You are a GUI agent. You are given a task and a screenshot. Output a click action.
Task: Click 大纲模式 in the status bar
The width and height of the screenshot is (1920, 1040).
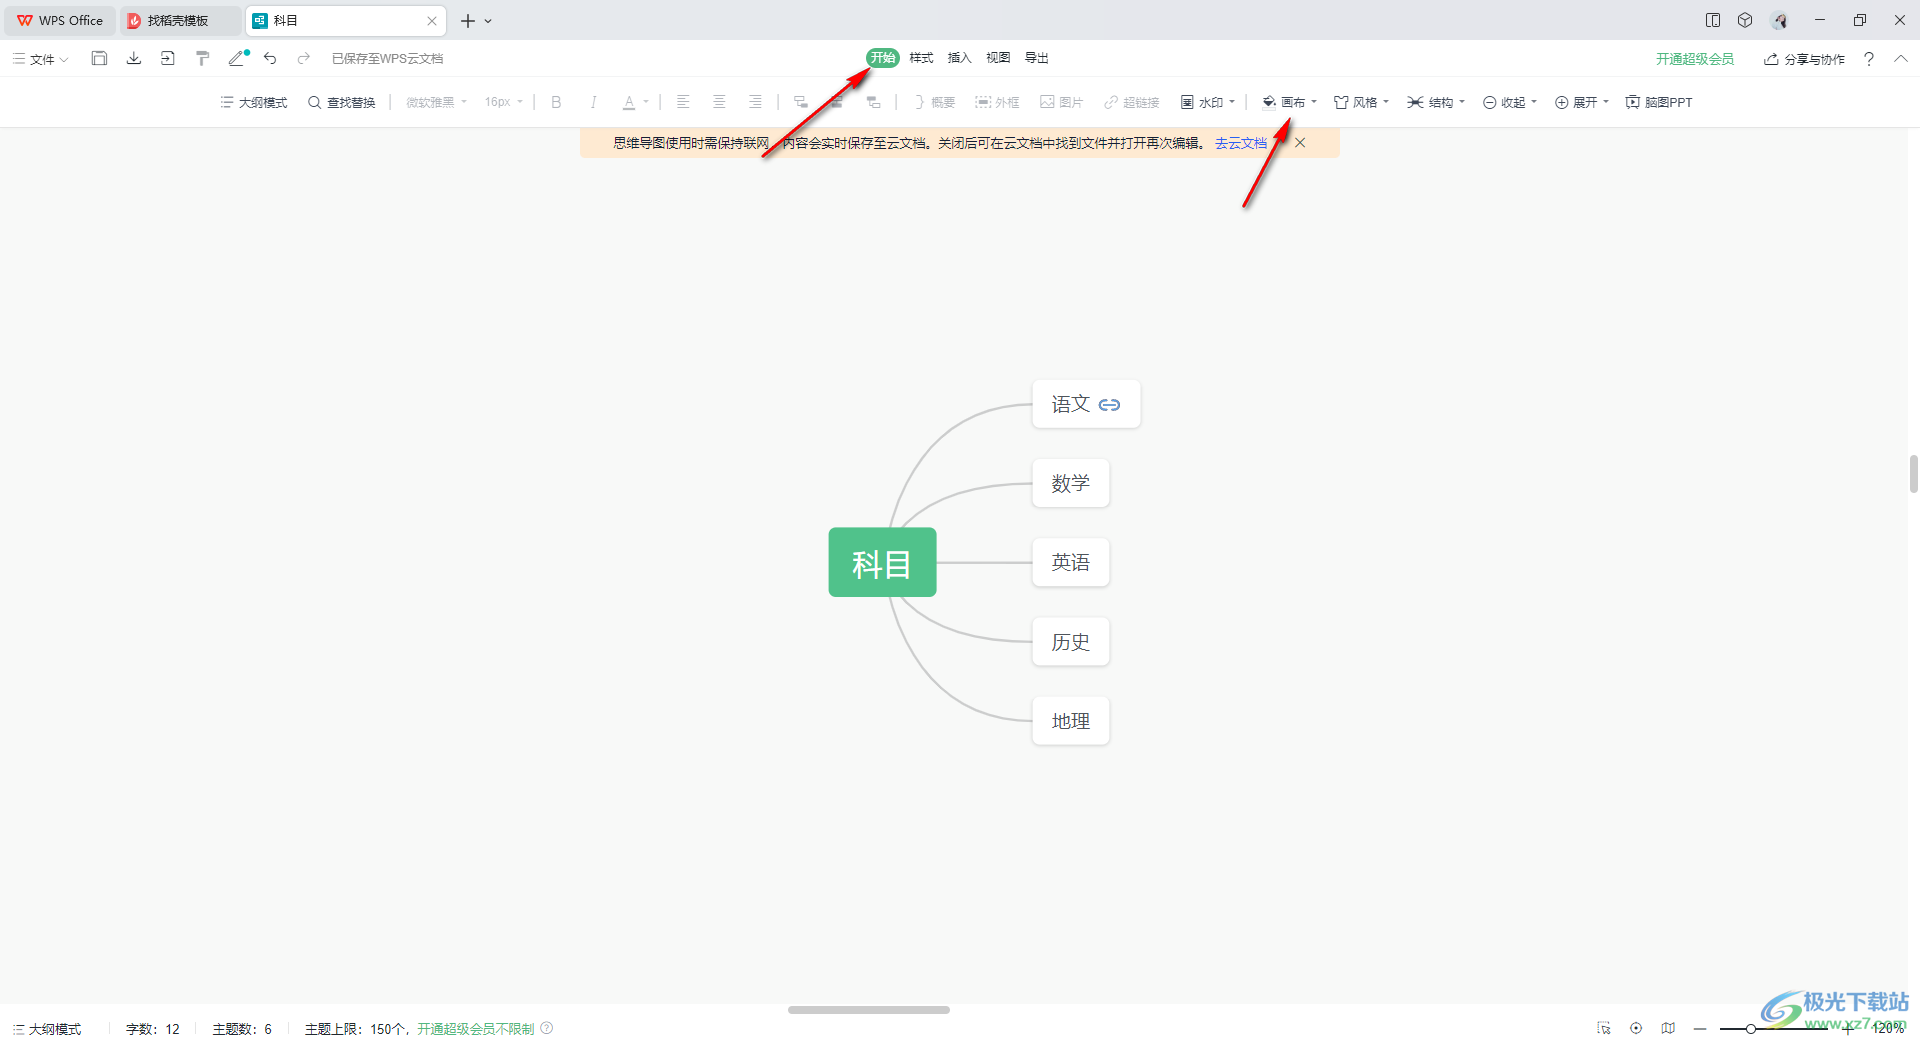(x=47, y=1028)
